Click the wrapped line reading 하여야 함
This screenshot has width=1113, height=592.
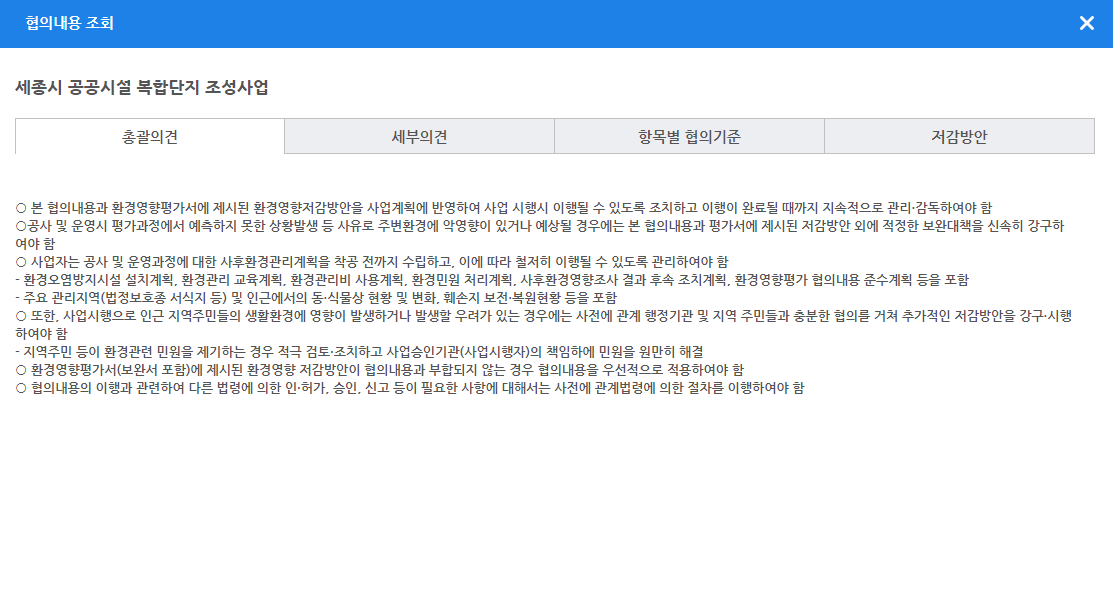tap(42, 333)
